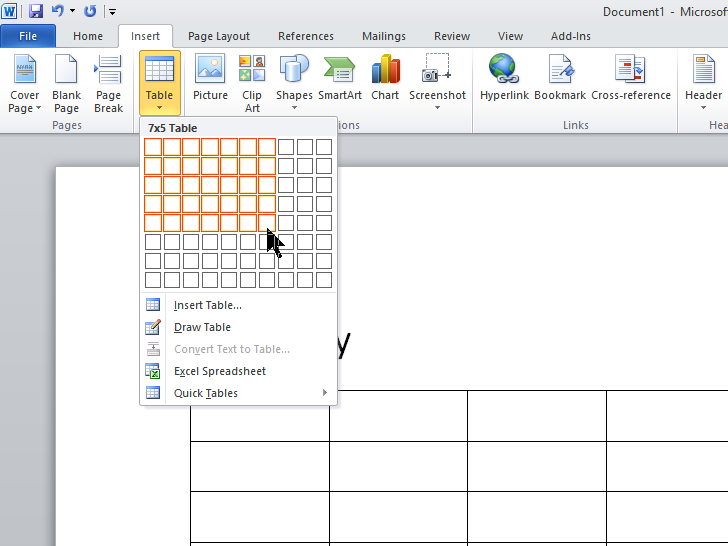Click the Excel Spreadsheet icon in menu
Screen dimensions: 728x546
[x=153, y=371]
